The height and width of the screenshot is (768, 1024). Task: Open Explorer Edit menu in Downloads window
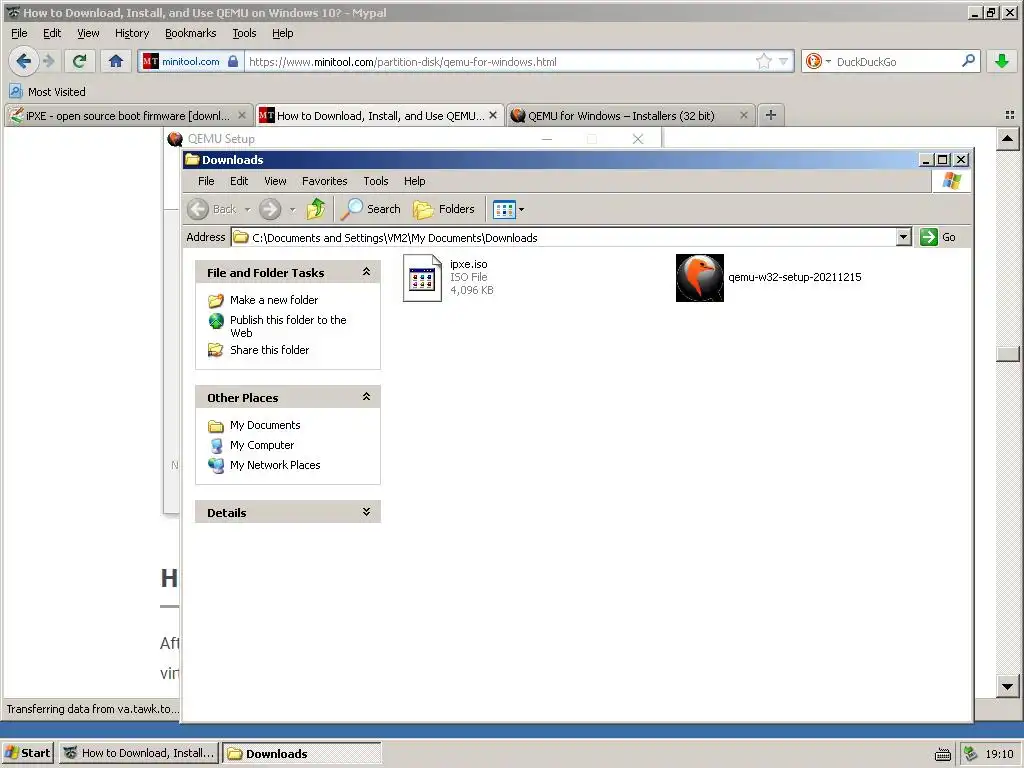click(x=238, y=181)
